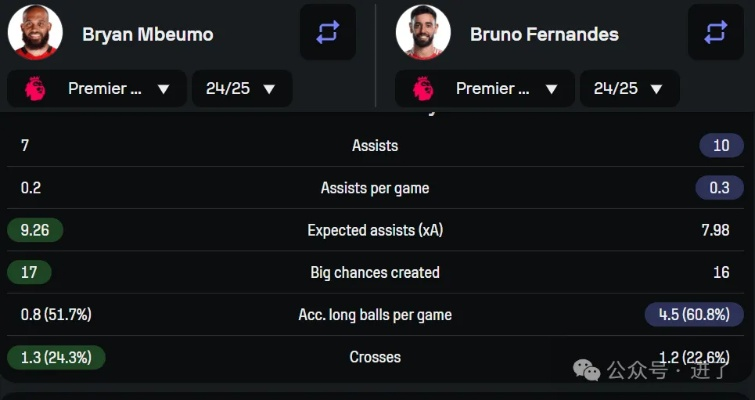Swap out Bruno Fernandes player
The width and height of the screenshot is (755, 400).
click(716, 32)
